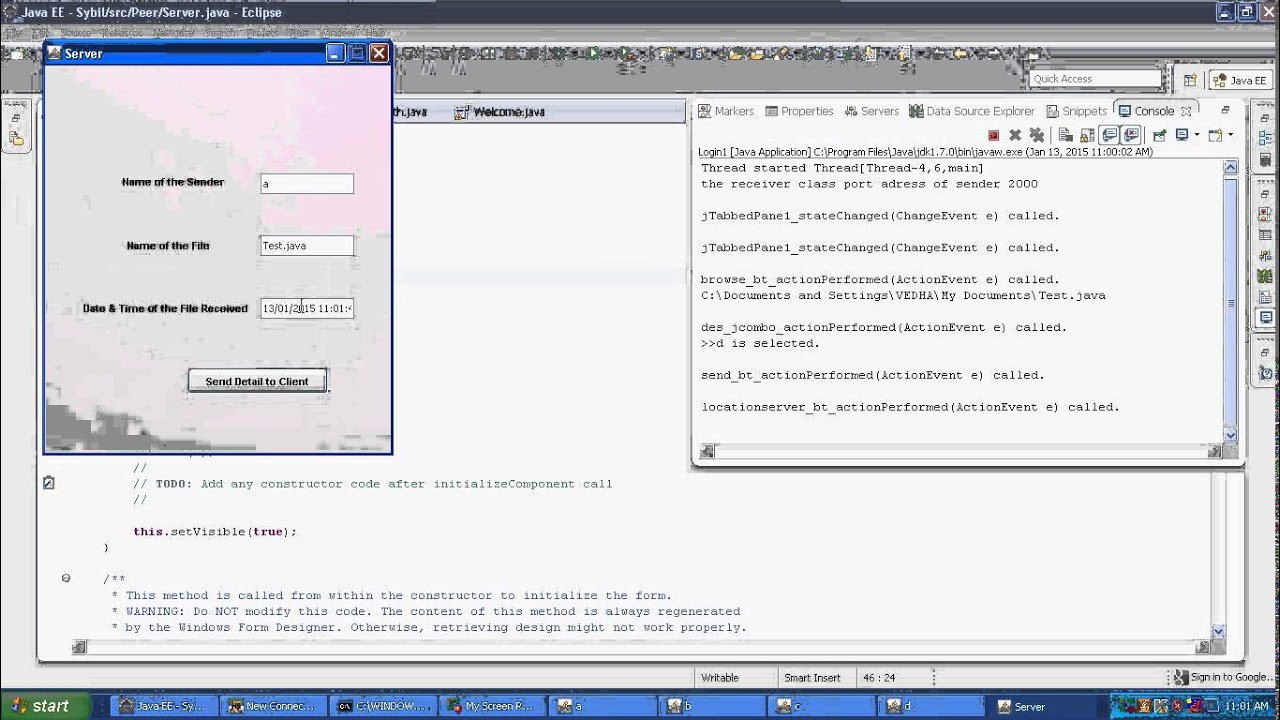Open the Open Console dropdown arrow
The width and height of the screenshot is (1280, 720).
pyautogui.click(x=1230, y=135)
